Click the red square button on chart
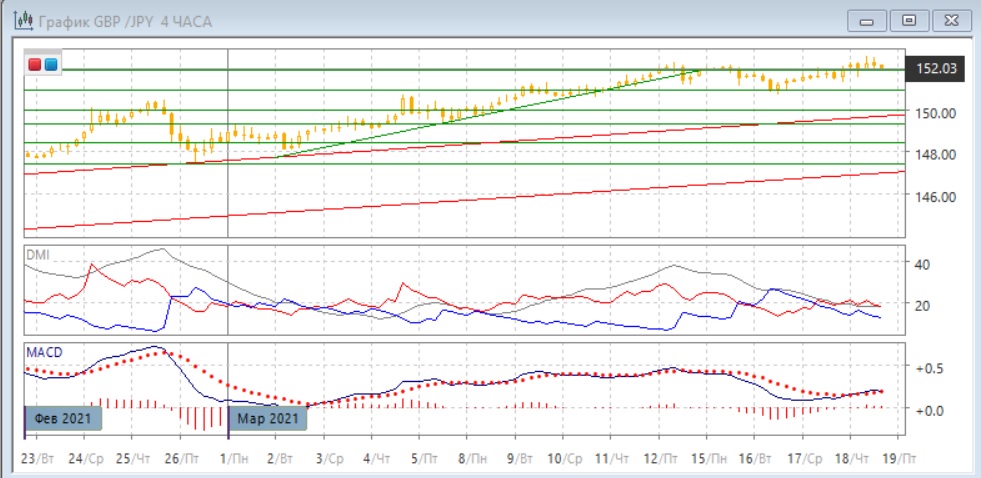 (36, 65)
